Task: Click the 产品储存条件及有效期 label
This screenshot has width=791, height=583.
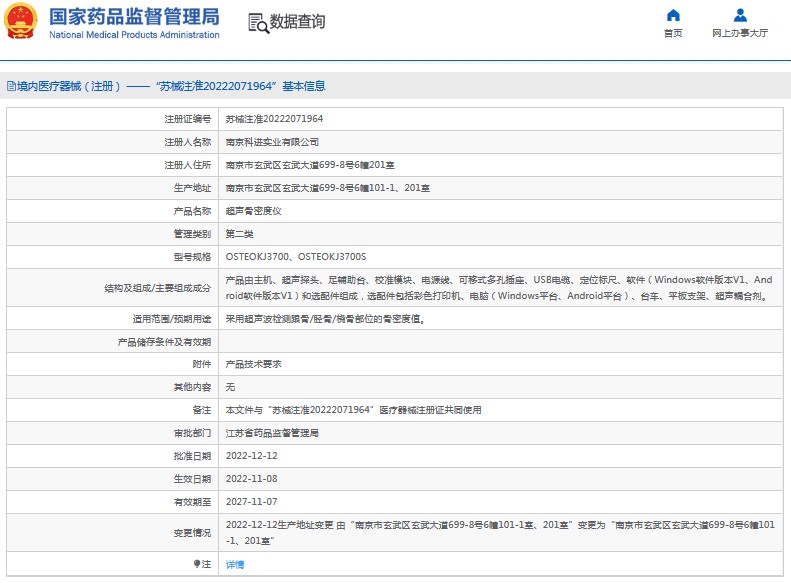Action: point(164,342)
